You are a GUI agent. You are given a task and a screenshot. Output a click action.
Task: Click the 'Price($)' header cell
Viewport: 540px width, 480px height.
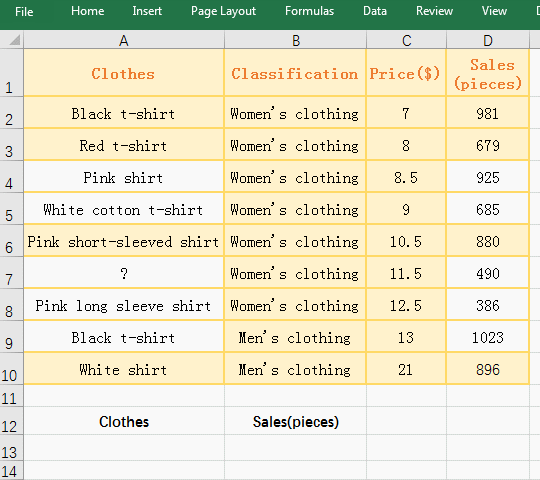coord(406,73)
